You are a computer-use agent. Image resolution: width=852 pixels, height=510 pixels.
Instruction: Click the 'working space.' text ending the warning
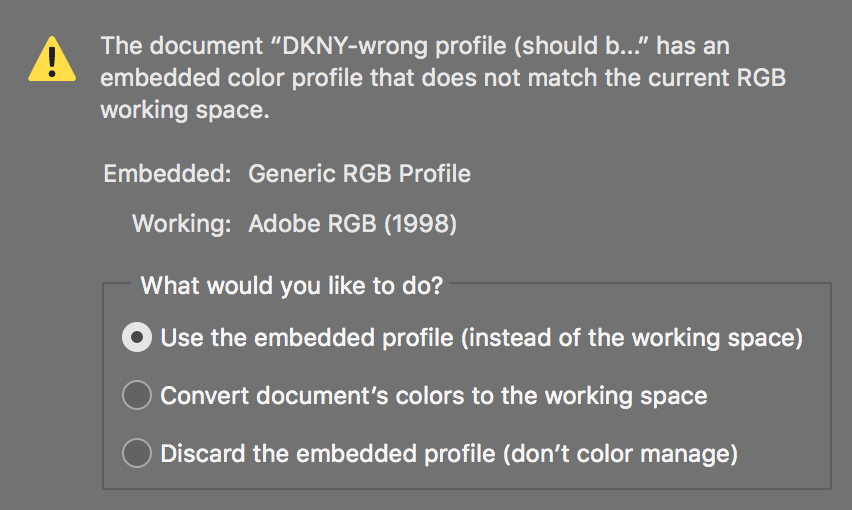point(185,110)
